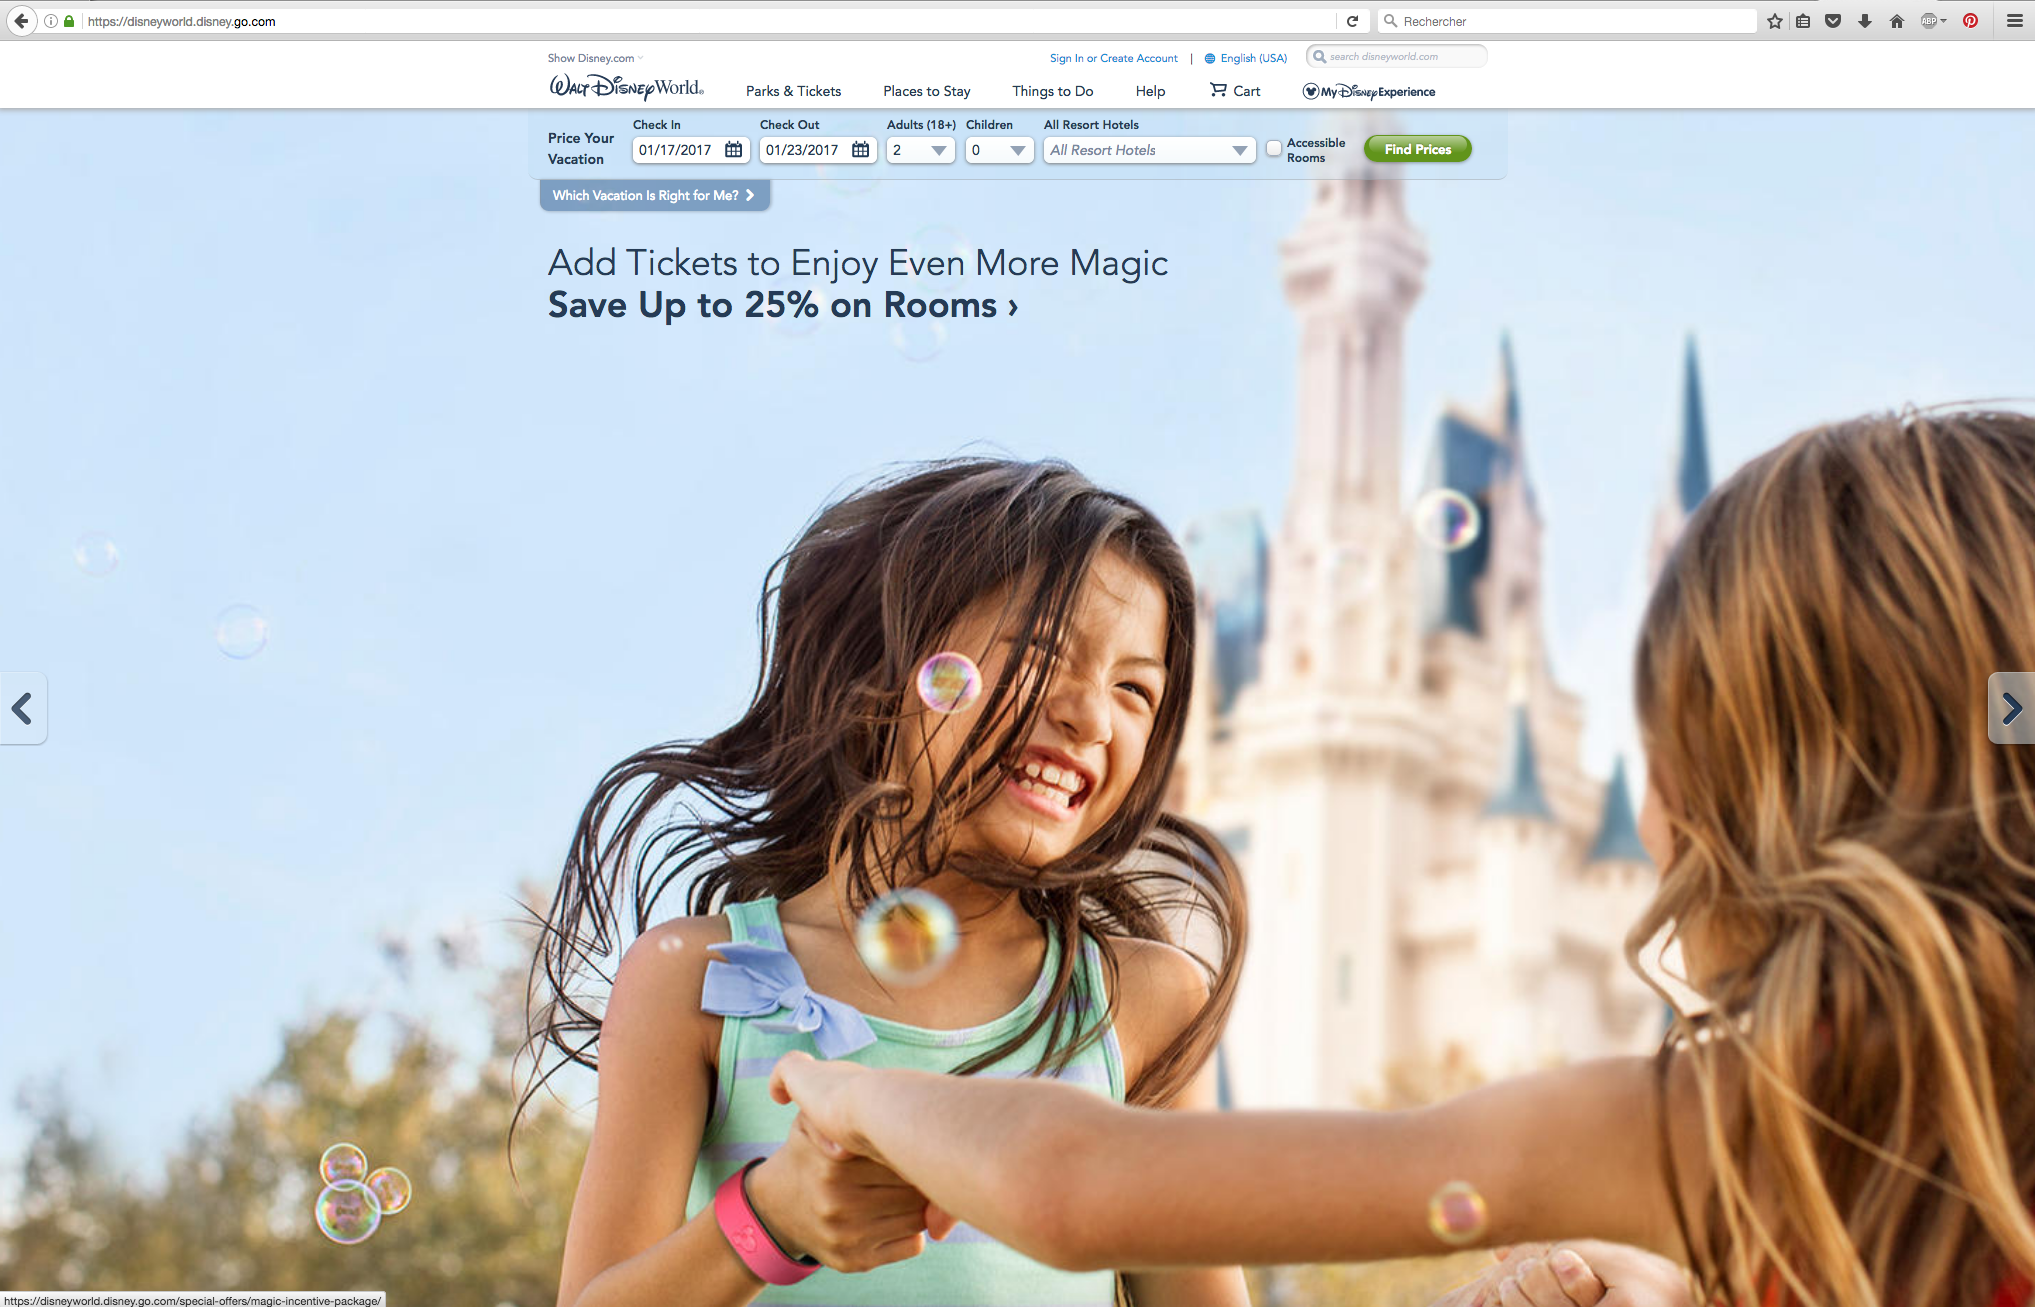Open the Children count dropdown
Viewport: 2035px width, 1307px height.
(x=999, y=150)
